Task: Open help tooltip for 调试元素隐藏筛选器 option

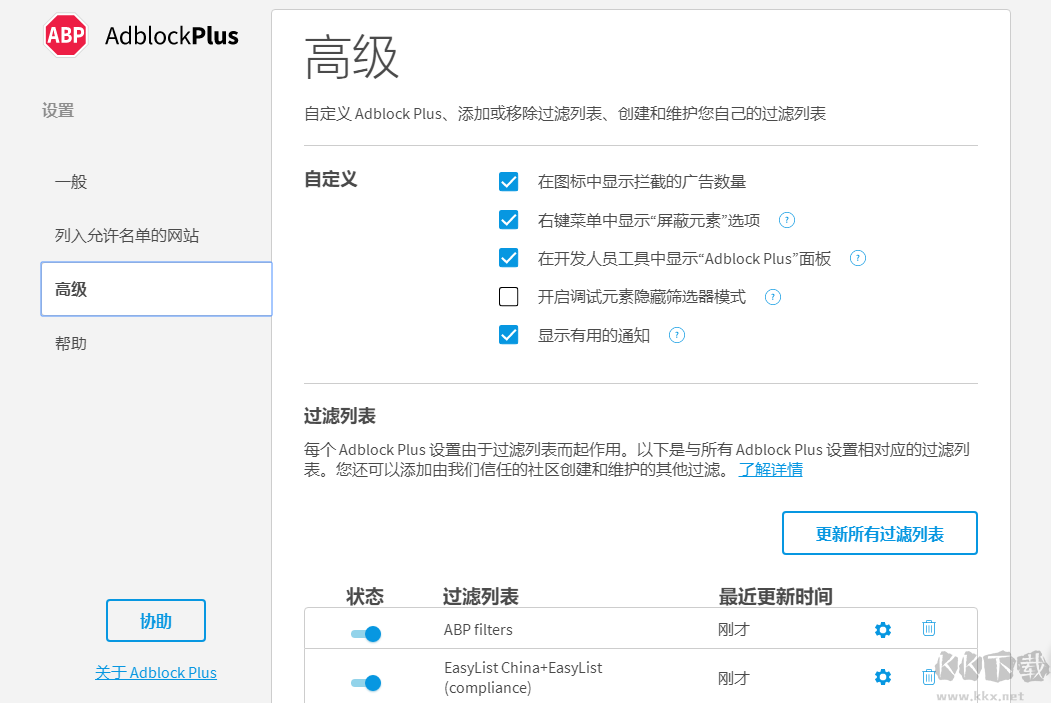Action: click(x=773, y=297)
